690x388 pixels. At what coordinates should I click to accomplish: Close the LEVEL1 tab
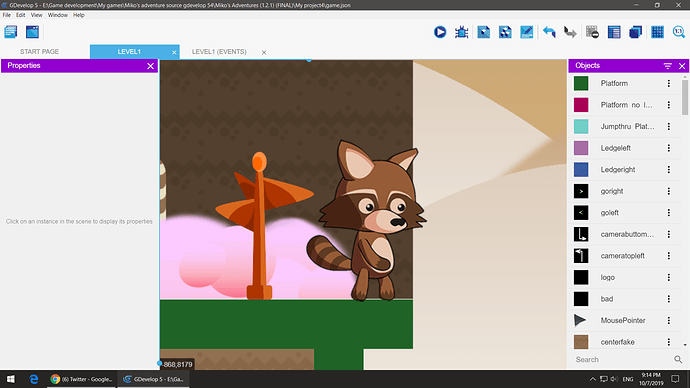coord(174,52)
